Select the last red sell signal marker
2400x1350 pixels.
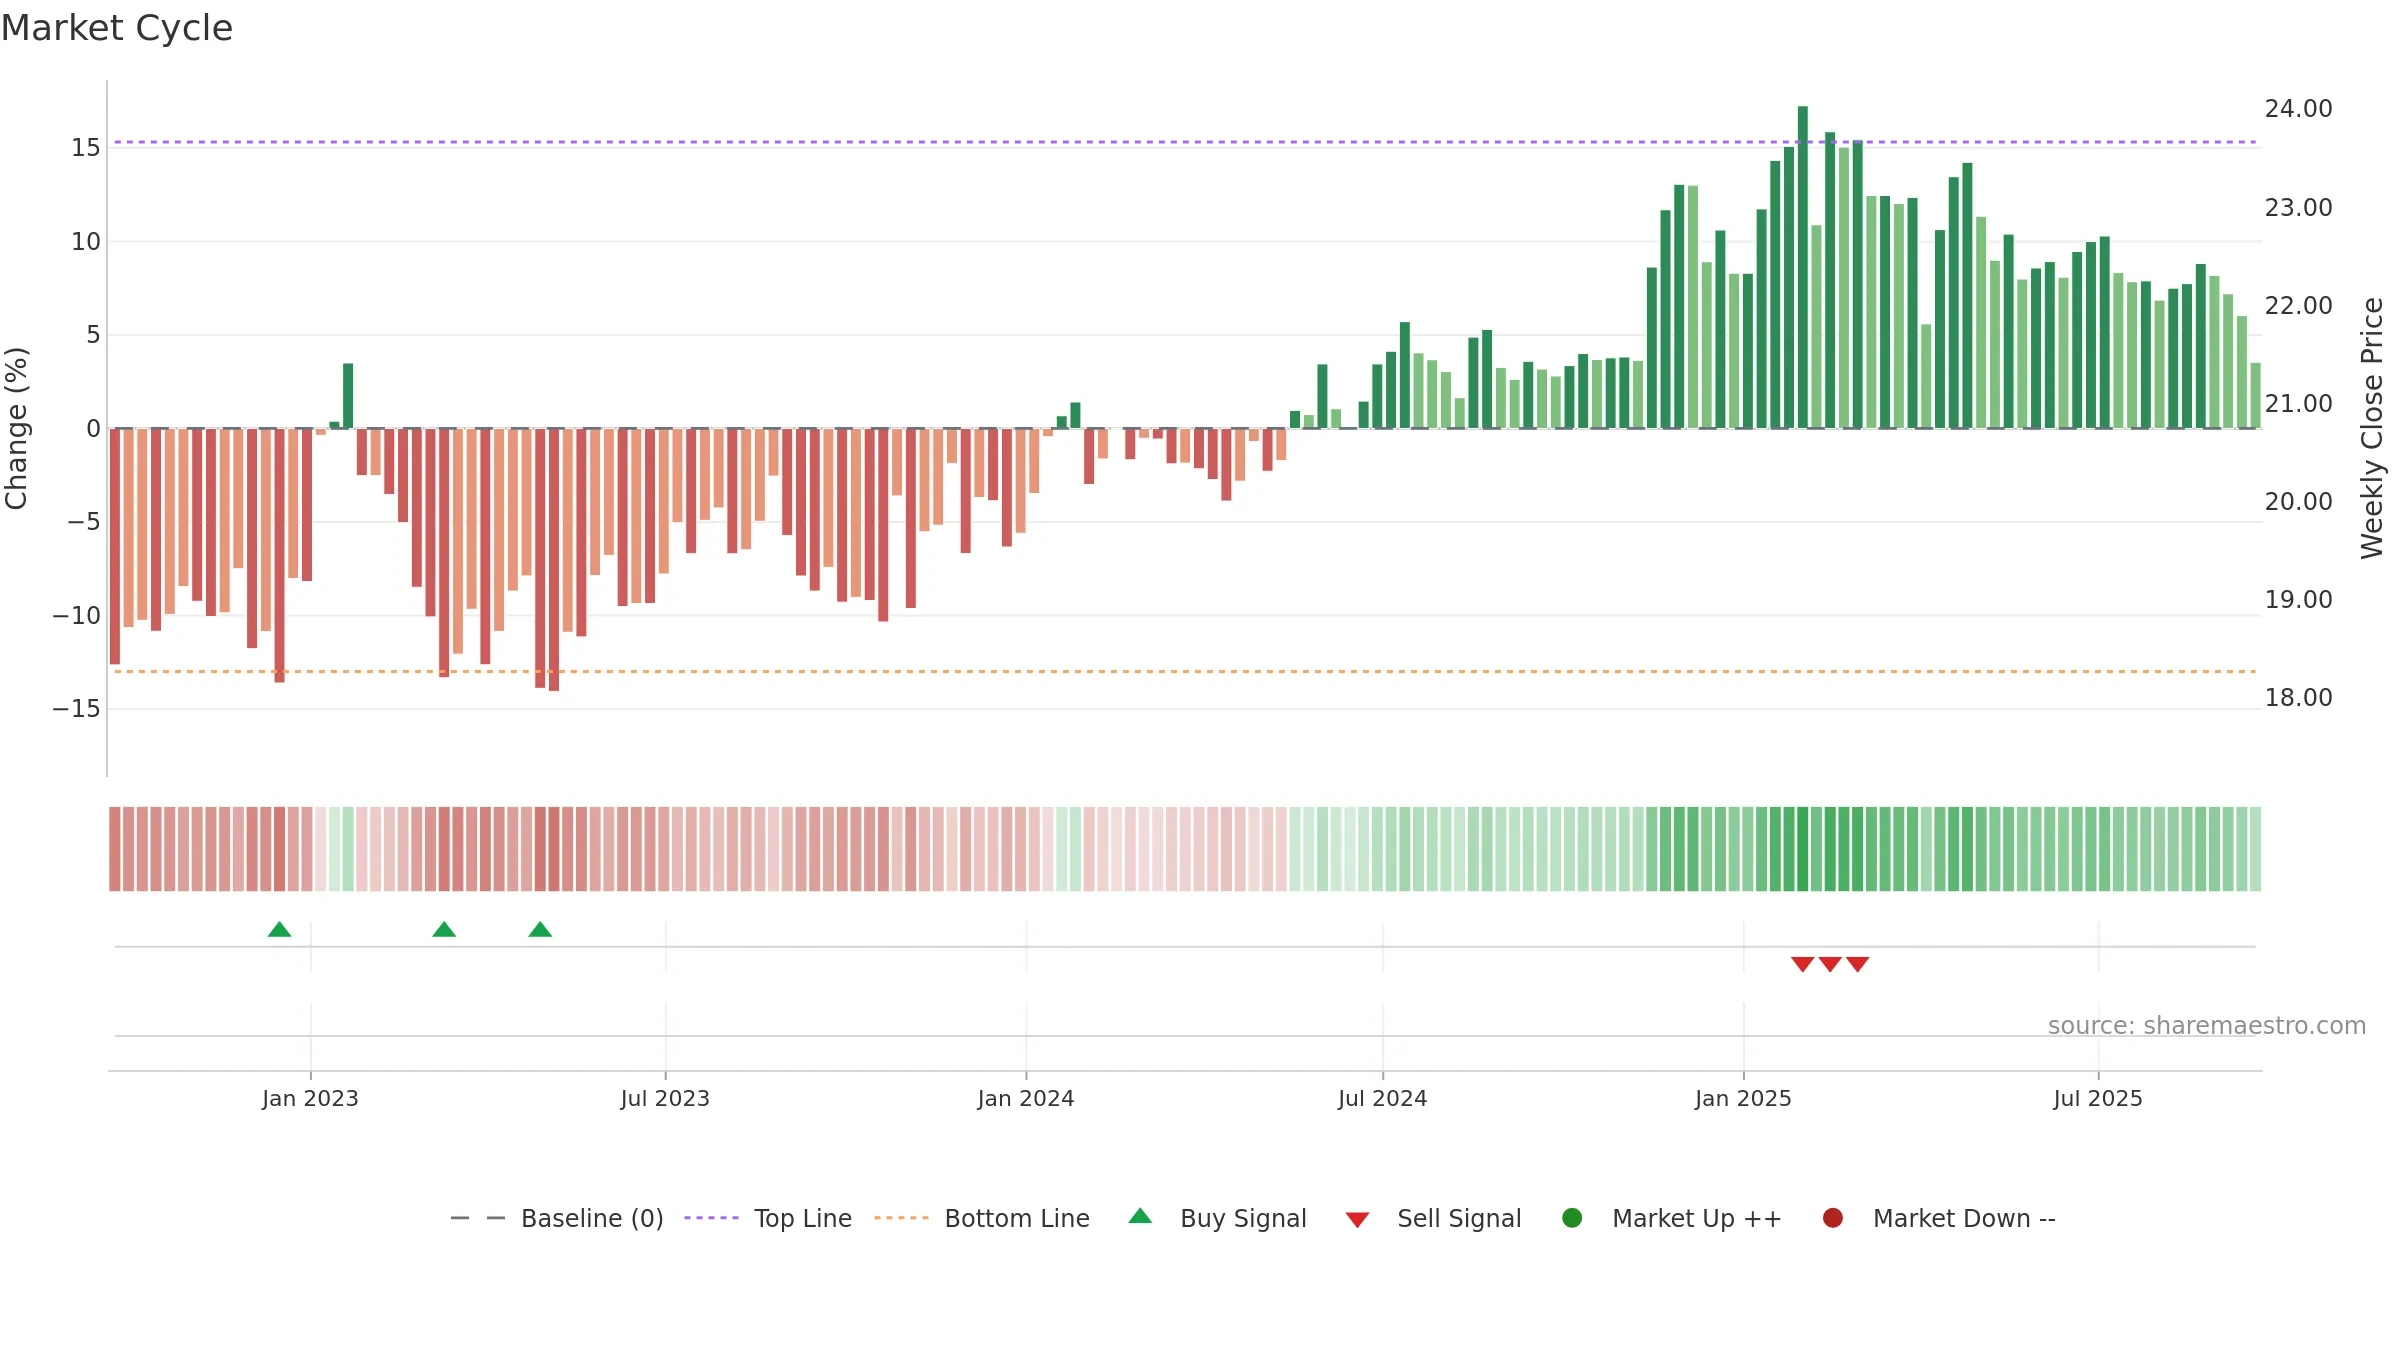pyautogui.click(x=1858, y=964)
